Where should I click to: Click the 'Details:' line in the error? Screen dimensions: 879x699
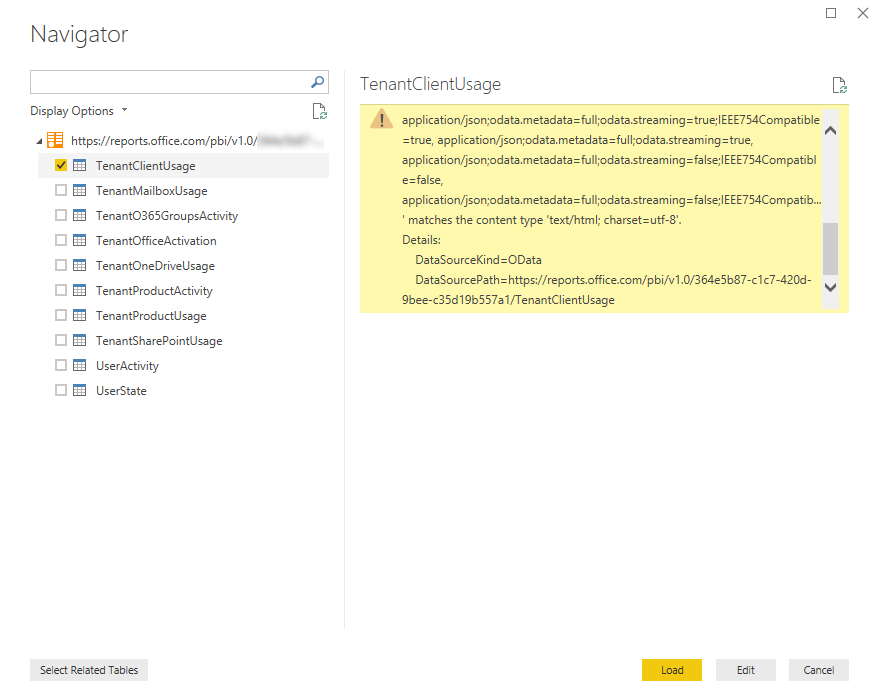(421, 240)
